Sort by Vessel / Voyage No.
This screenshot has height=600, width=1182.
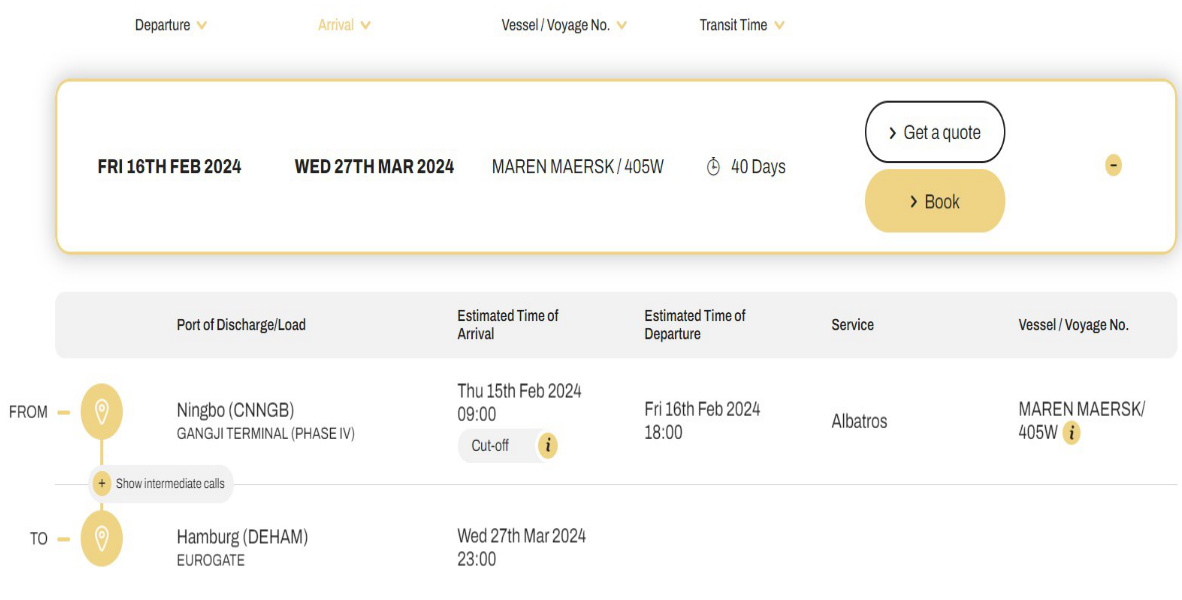pyautogui.click(x=564, y=25)
